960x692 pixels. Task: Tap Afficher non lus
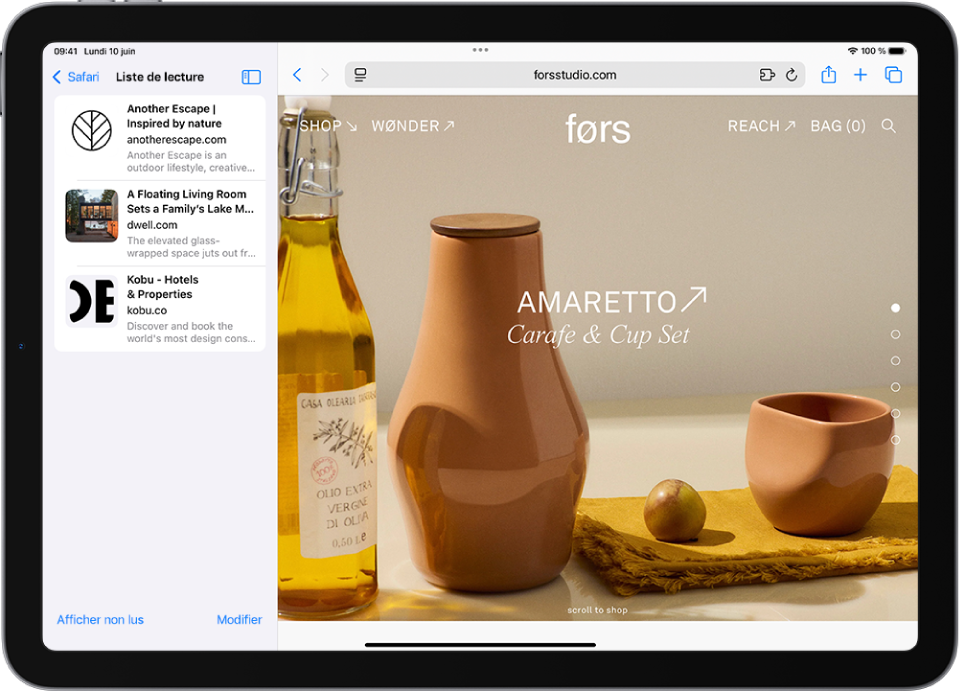coord(100,620)
